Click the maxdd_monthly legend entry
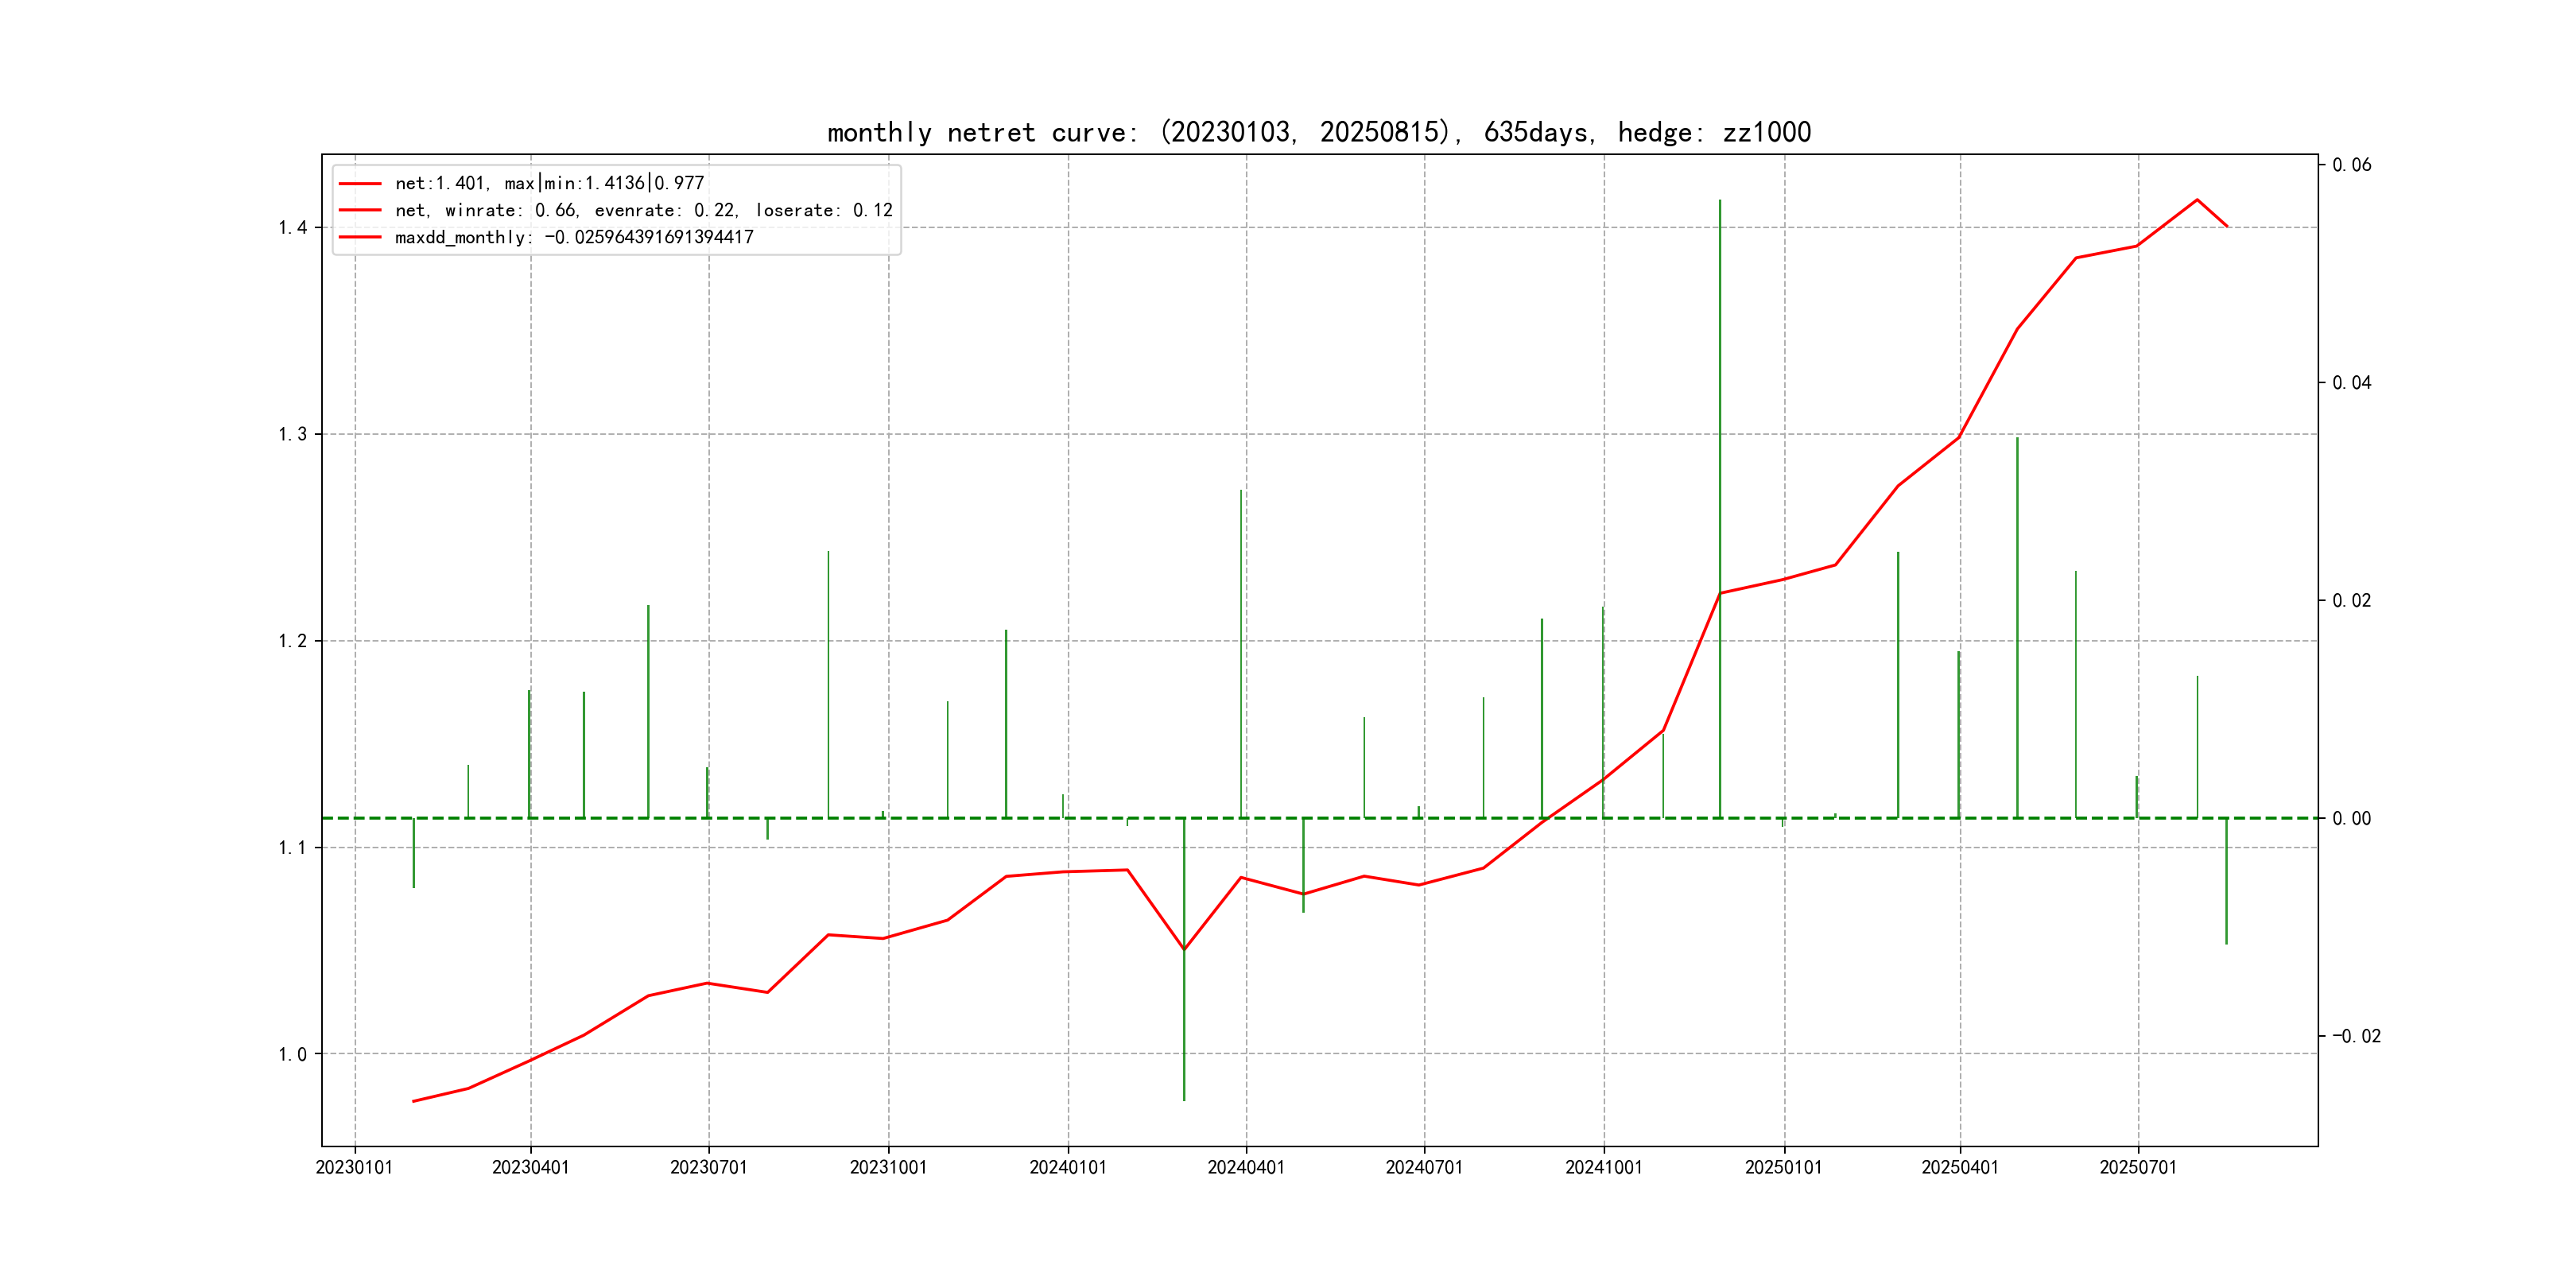Image resolution: width=2576 pixels, height=1288 pixels. pos(574,237)
